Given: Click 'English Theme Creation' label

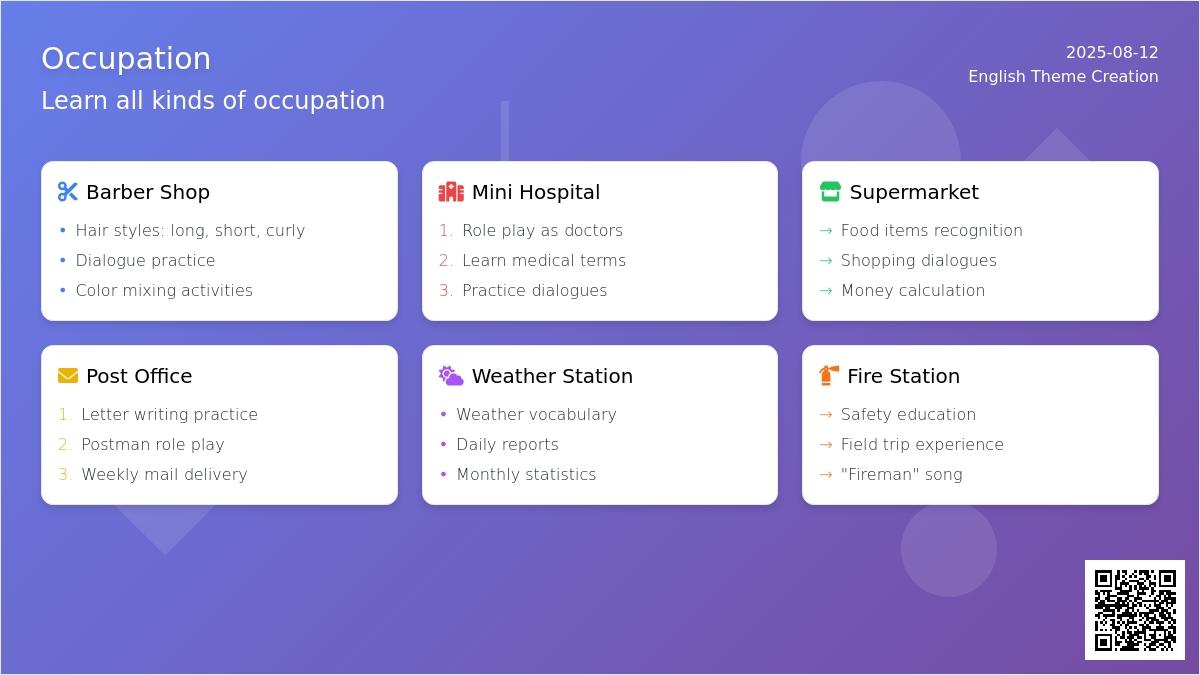Looking at the screenshot, I should pyautogui.click(x=1063, y=77).
